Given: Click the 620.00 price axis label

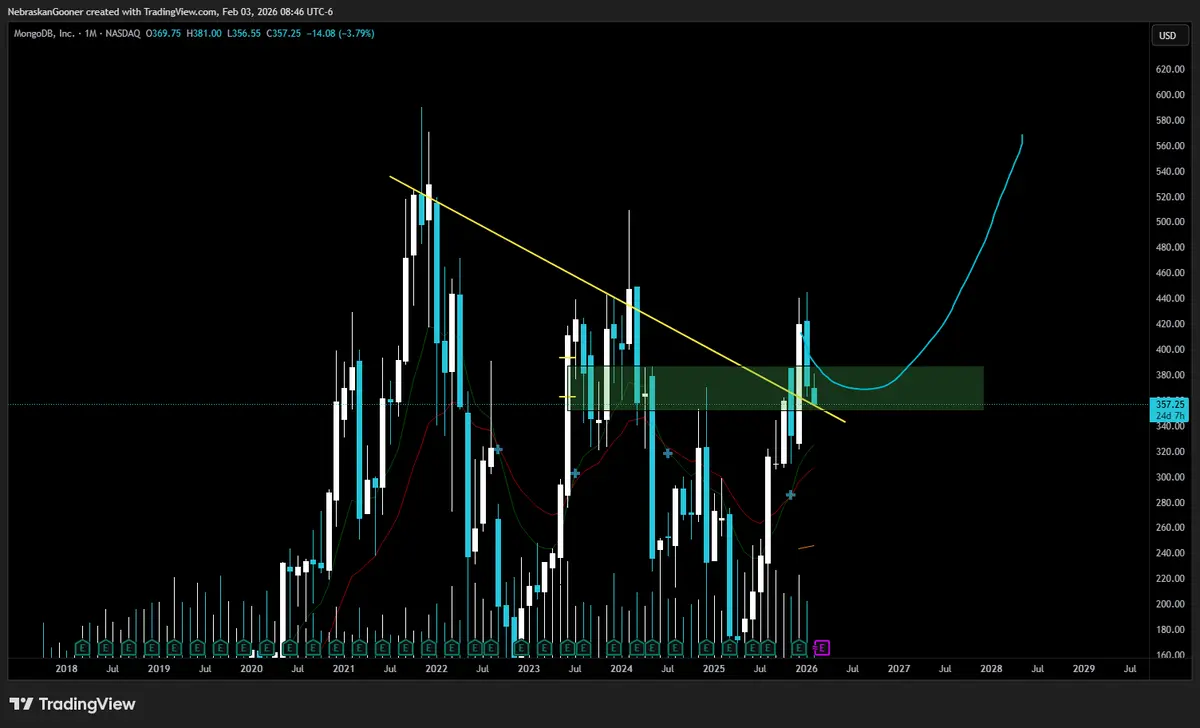Looking at the screenshot, I should (1170, 70).
